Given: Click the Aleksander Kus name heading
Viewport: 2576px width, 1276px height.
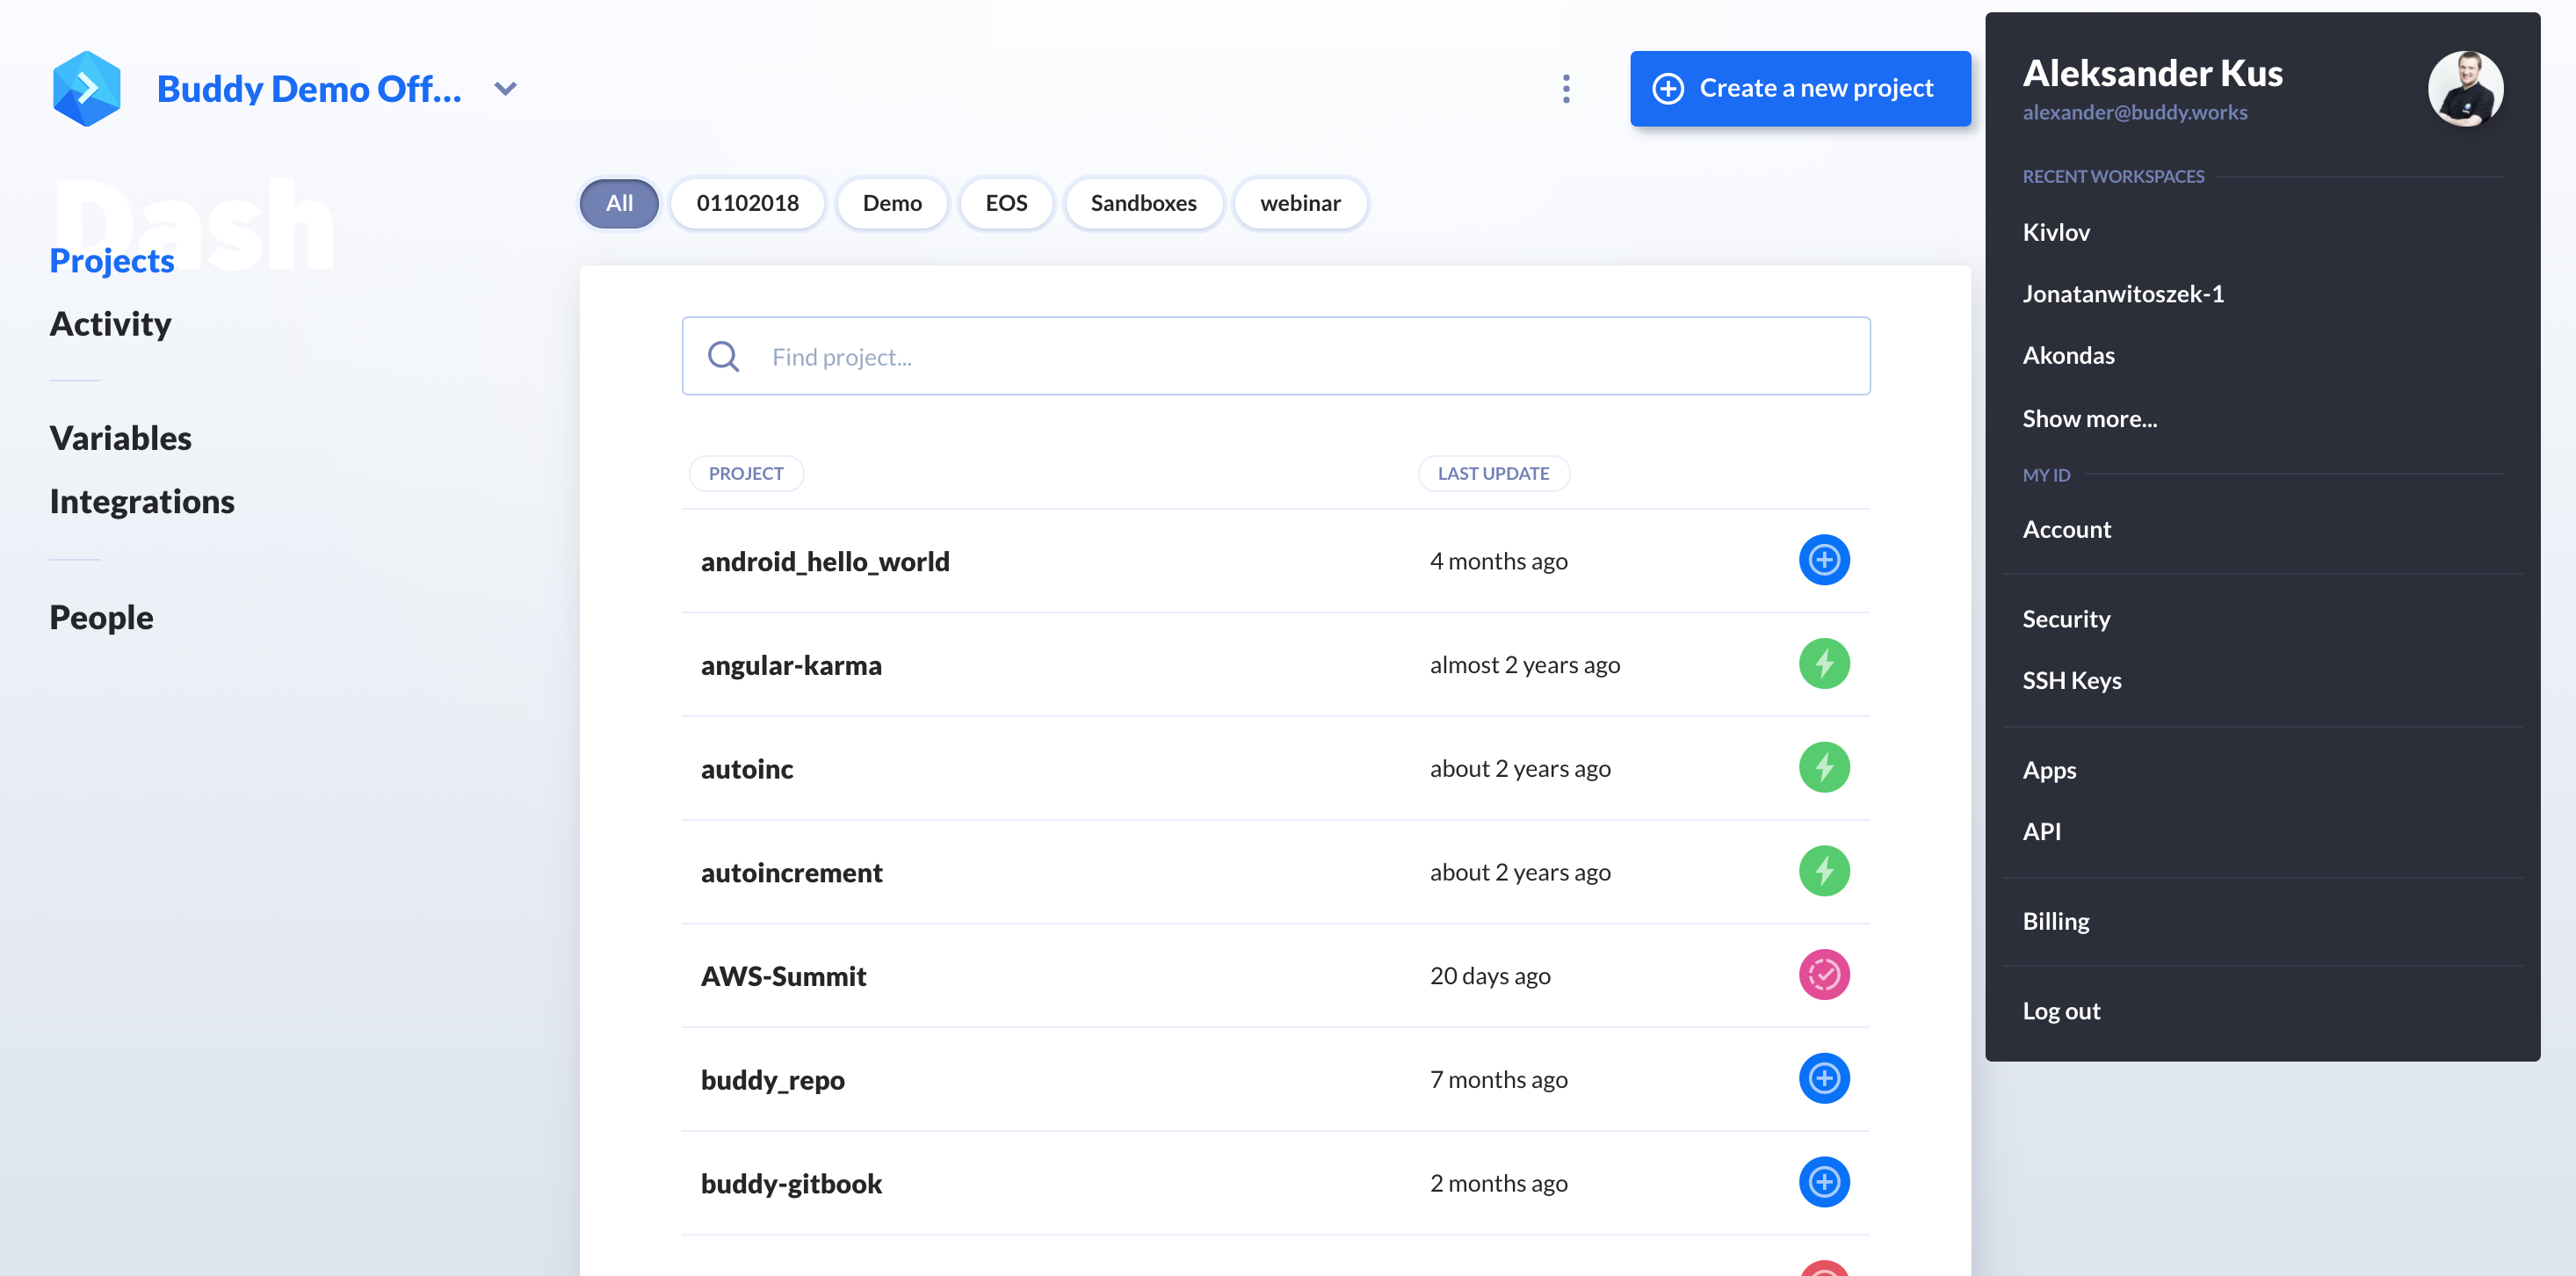Looking at the screenshot, I should click(2152, 73).
